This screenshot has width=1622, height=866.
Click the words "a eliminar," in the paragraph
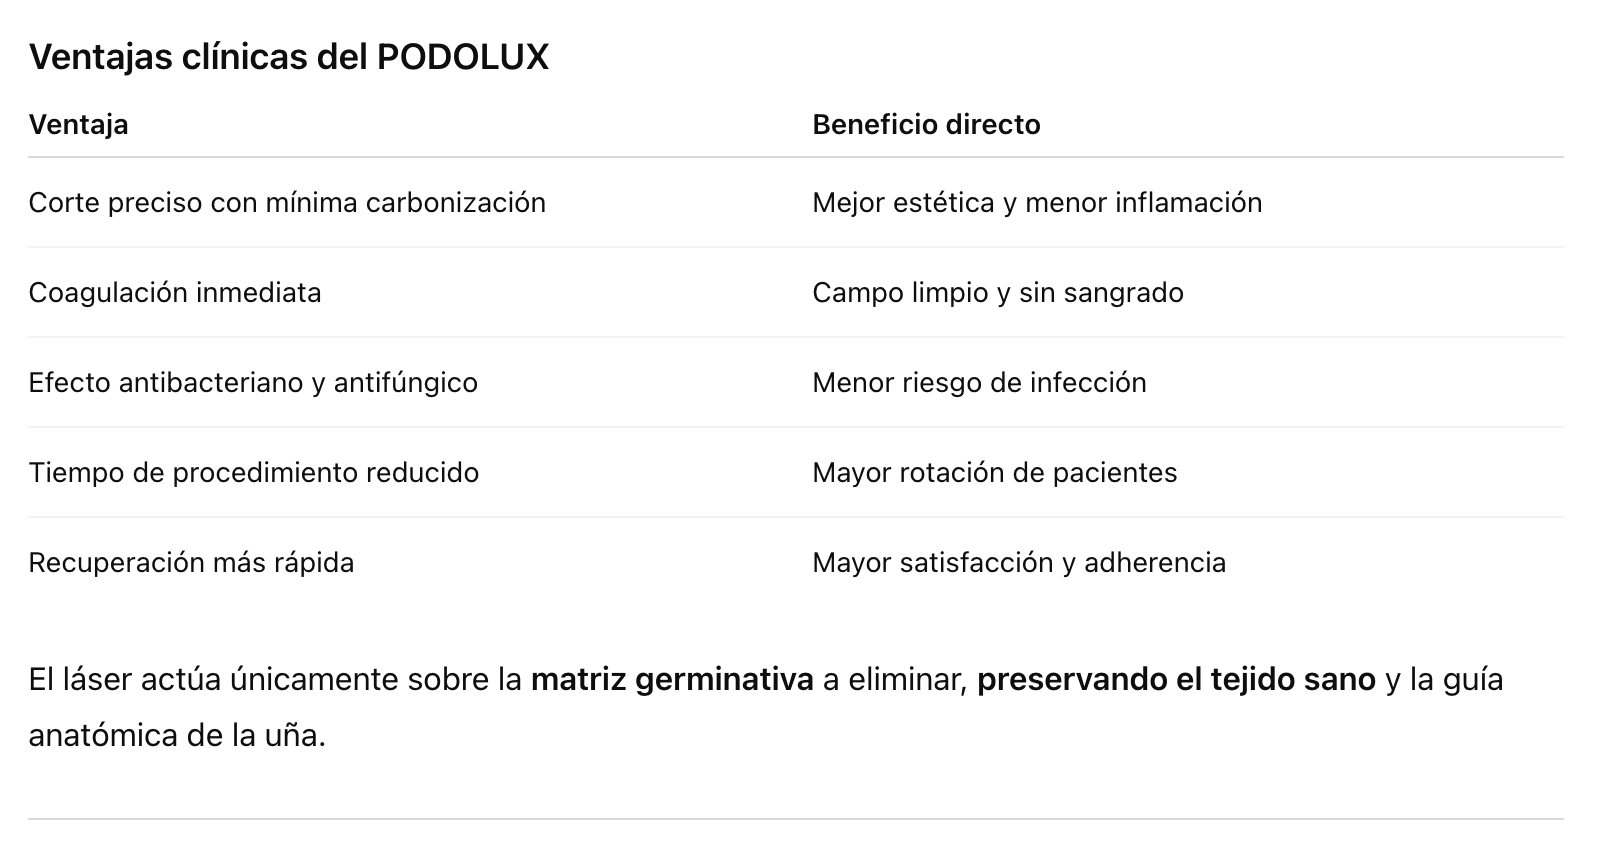tap(895, 680)
